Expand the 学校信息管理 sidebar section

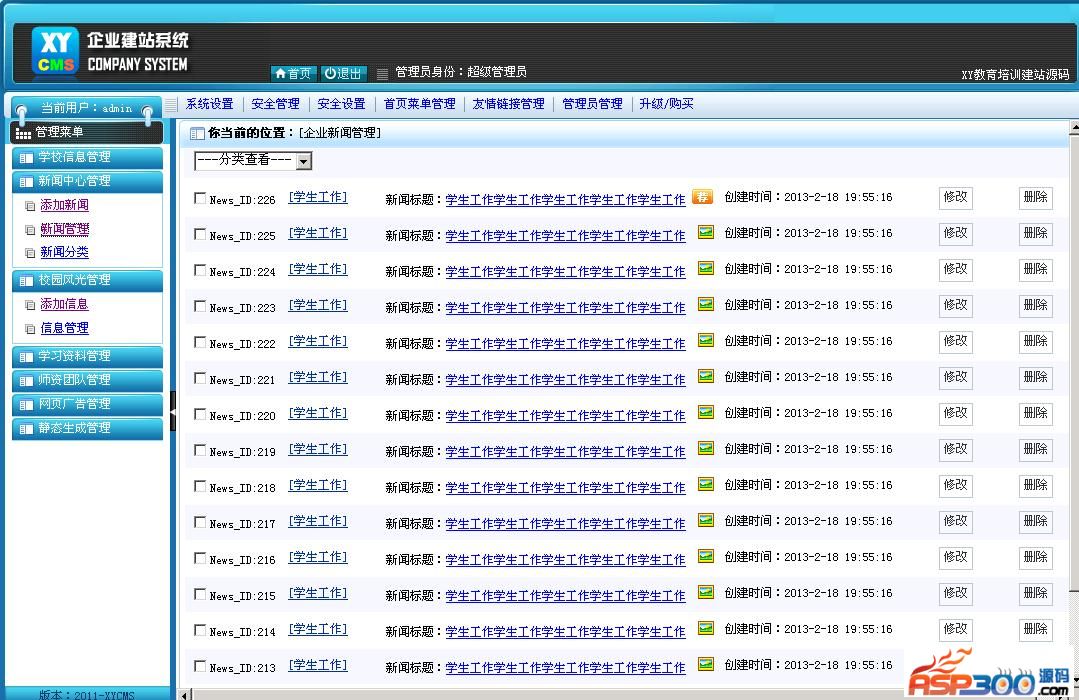click(86, 157)
